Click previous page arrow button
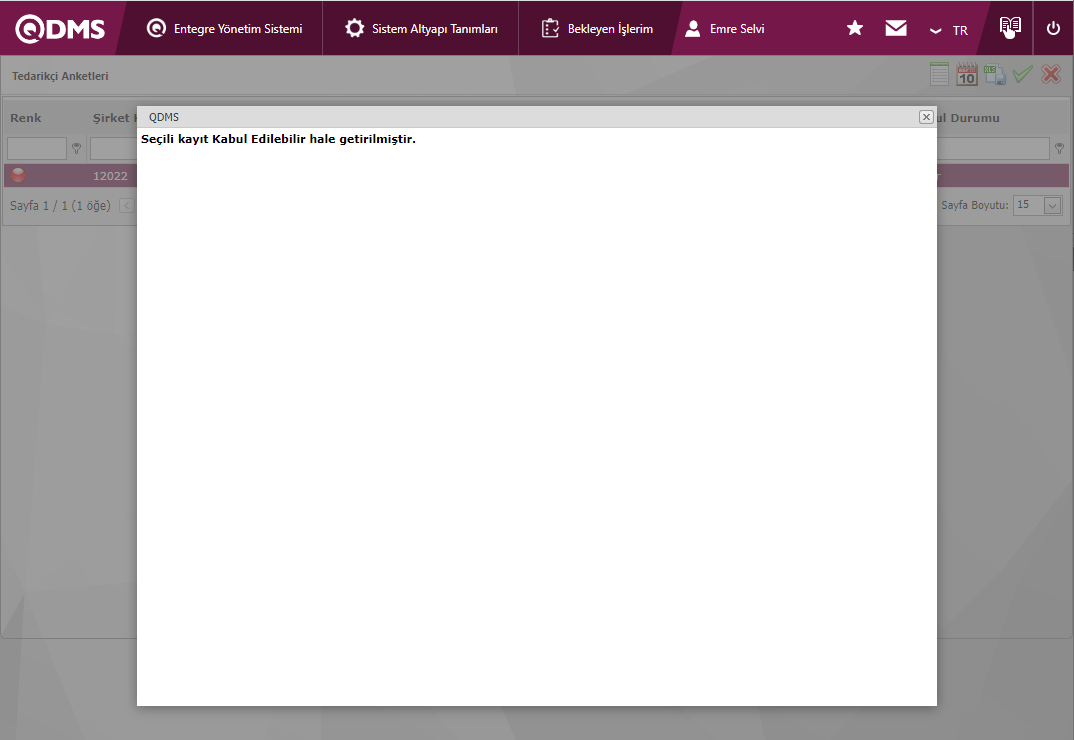Image resolution: width=1074 pixels, height=740 pixels. point(127,206)
